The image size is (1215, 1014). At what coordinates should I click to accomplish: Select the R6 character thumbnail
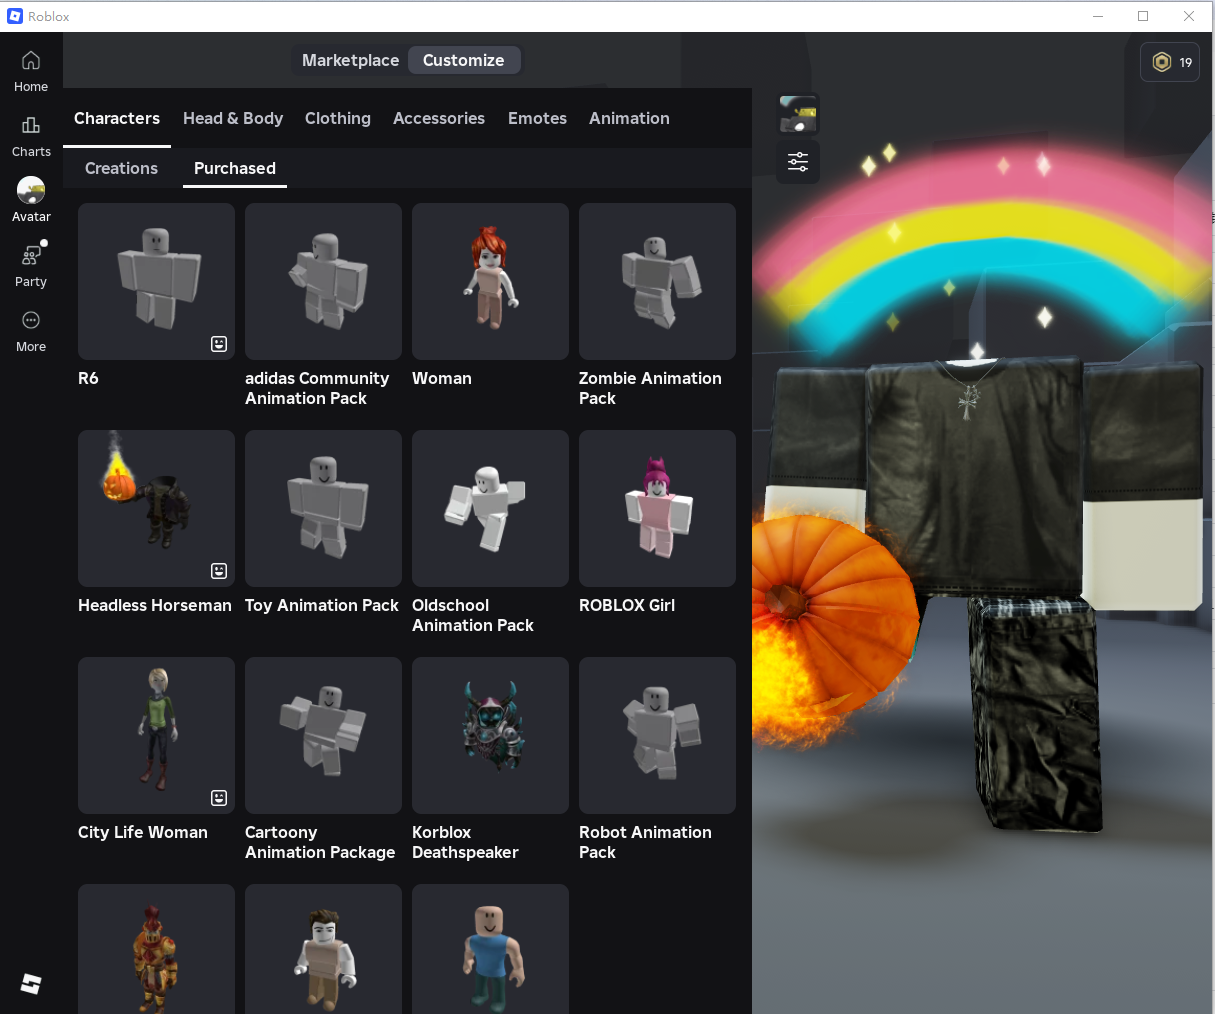156,281
